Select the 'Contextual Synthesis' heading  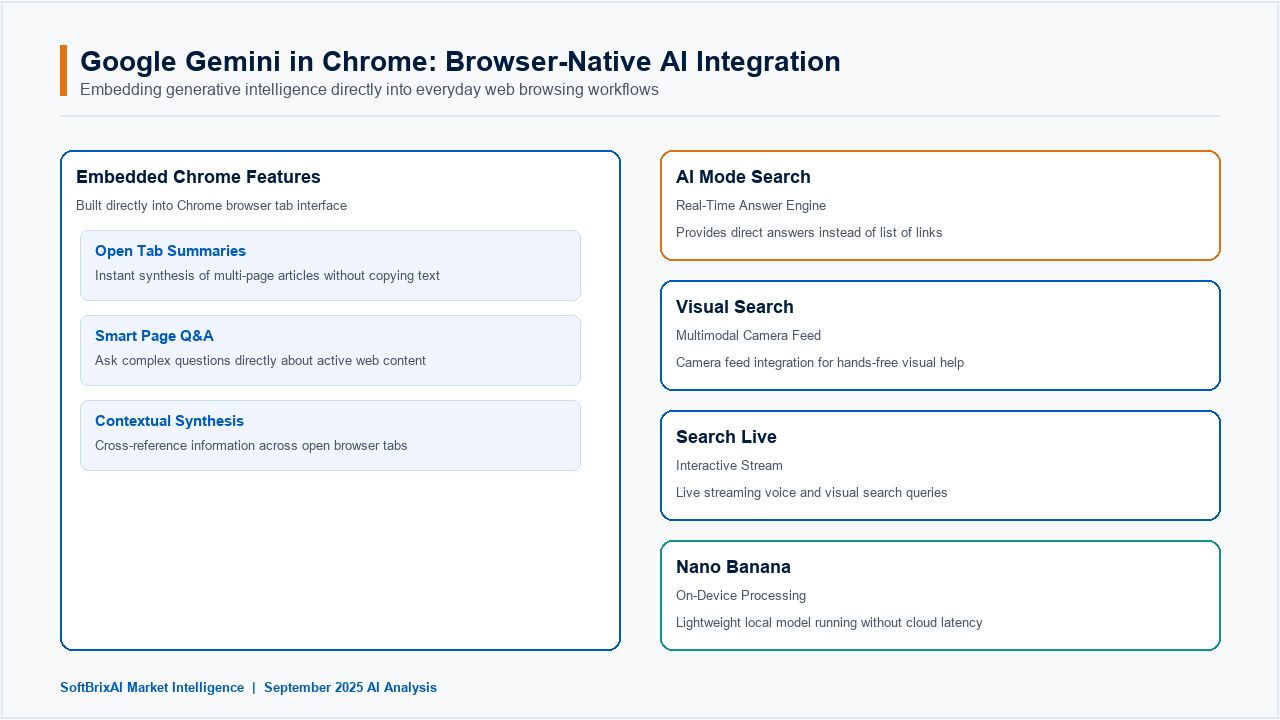click(169, 421)
